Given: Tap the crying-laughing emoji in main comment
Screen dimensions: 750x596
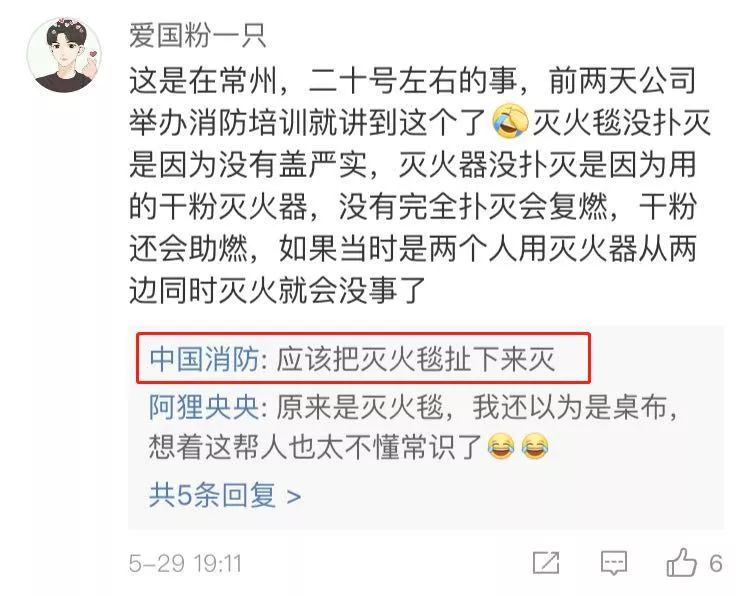Looking at the screenshot, I should click(510, 122).
